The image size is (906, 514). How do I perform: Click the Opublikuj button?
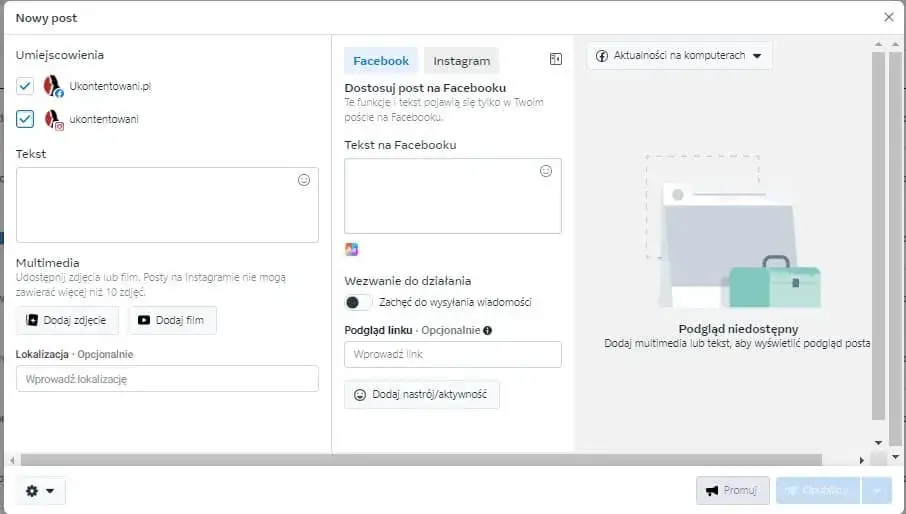(818, 491)
